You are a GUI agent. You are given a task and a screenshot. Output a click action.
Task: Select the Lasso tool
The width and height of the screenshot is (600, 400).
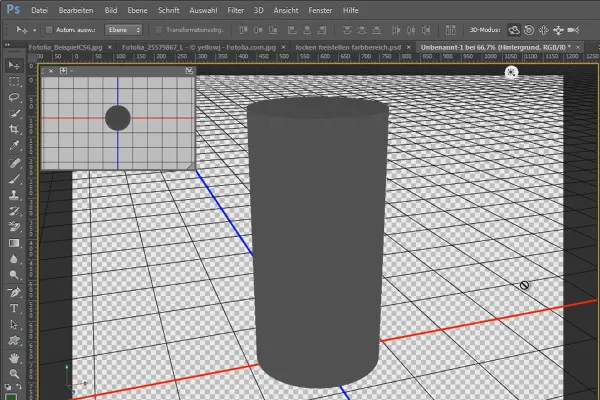coord(14,97)
